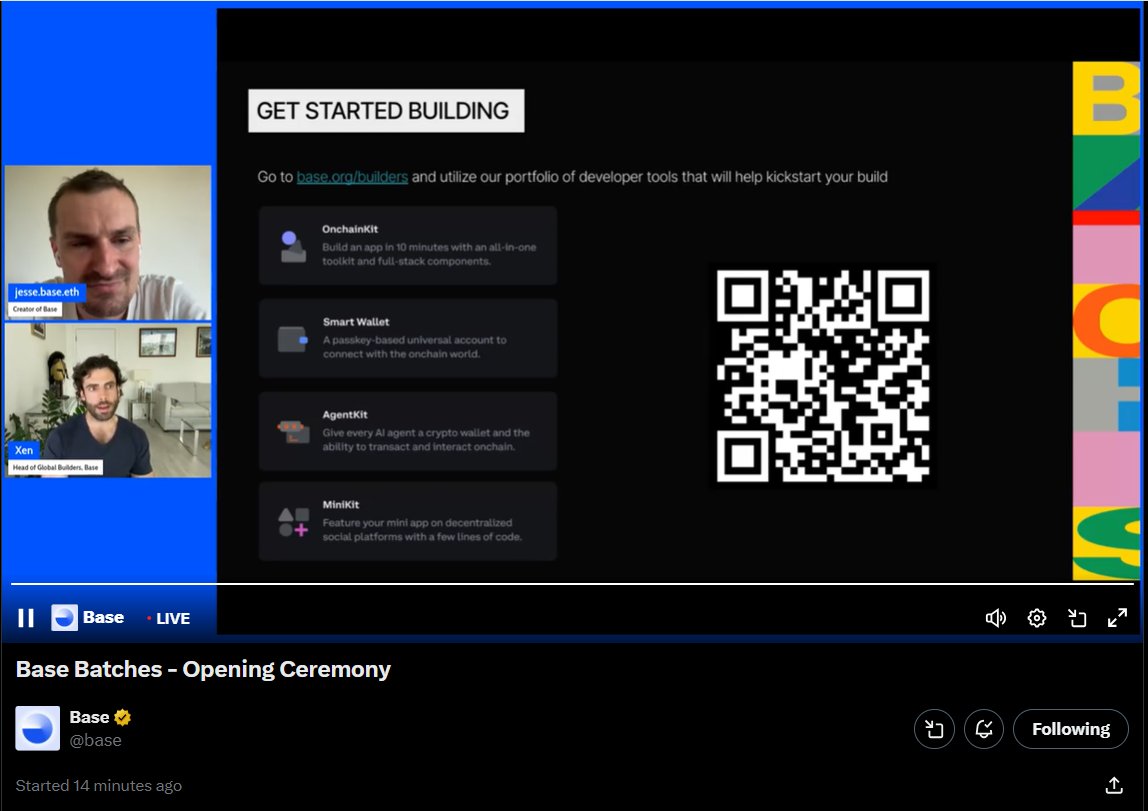The width and height of the screenshot is (1148, 811).
Task: Click Xen's webcam feed
Action: coord(108,400)
